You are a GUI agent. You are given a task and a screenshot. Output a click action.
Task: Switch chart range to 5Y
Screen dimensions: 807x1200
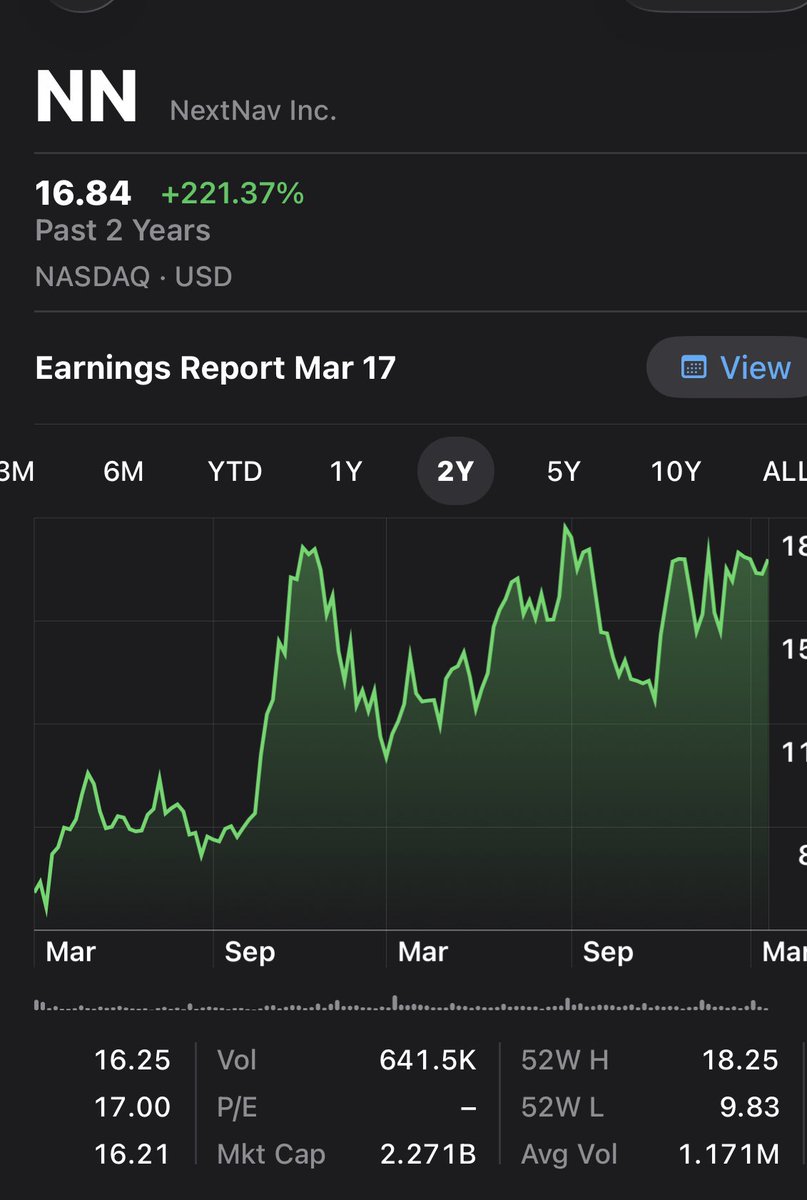pos(563,471)
